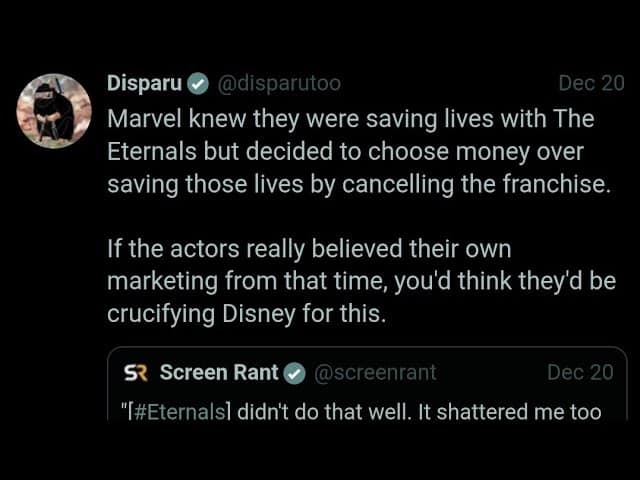The image size is (640, 480).
Task: Click the Screen Rant account name
Action: pos(218,373)
